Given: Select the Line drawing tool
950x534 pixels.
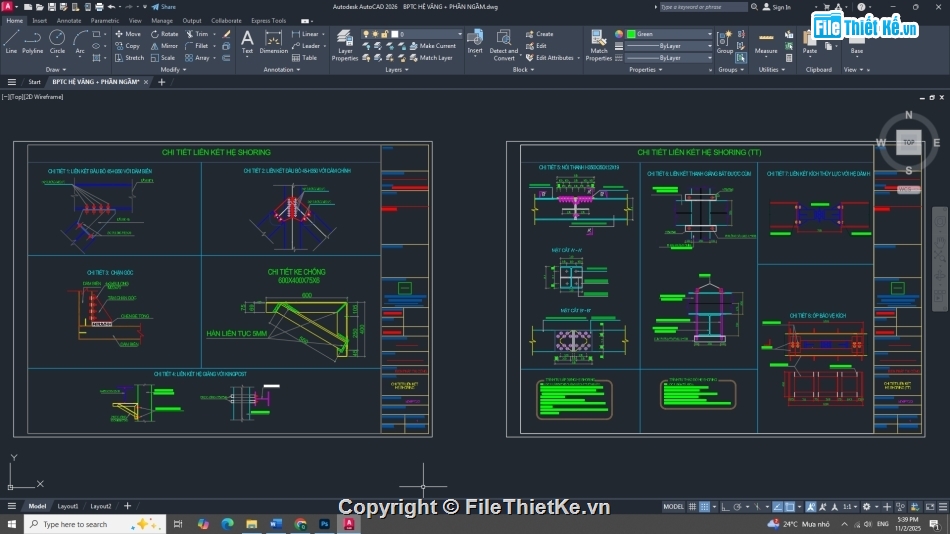Looking at the screenshot, I should (11, 40).
